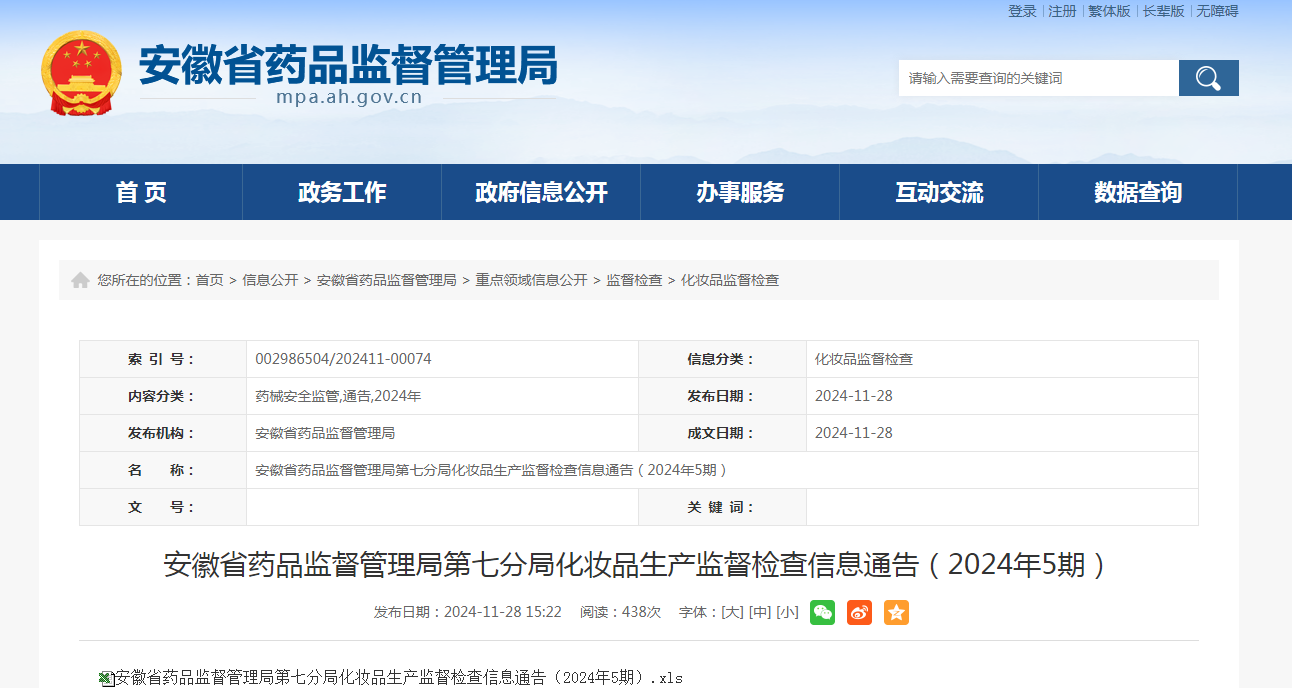Viewport: 1292px width, 688px height.
Task: Click the mpa.ah.gov.cn domain text
Action: [x=349, y=98]
